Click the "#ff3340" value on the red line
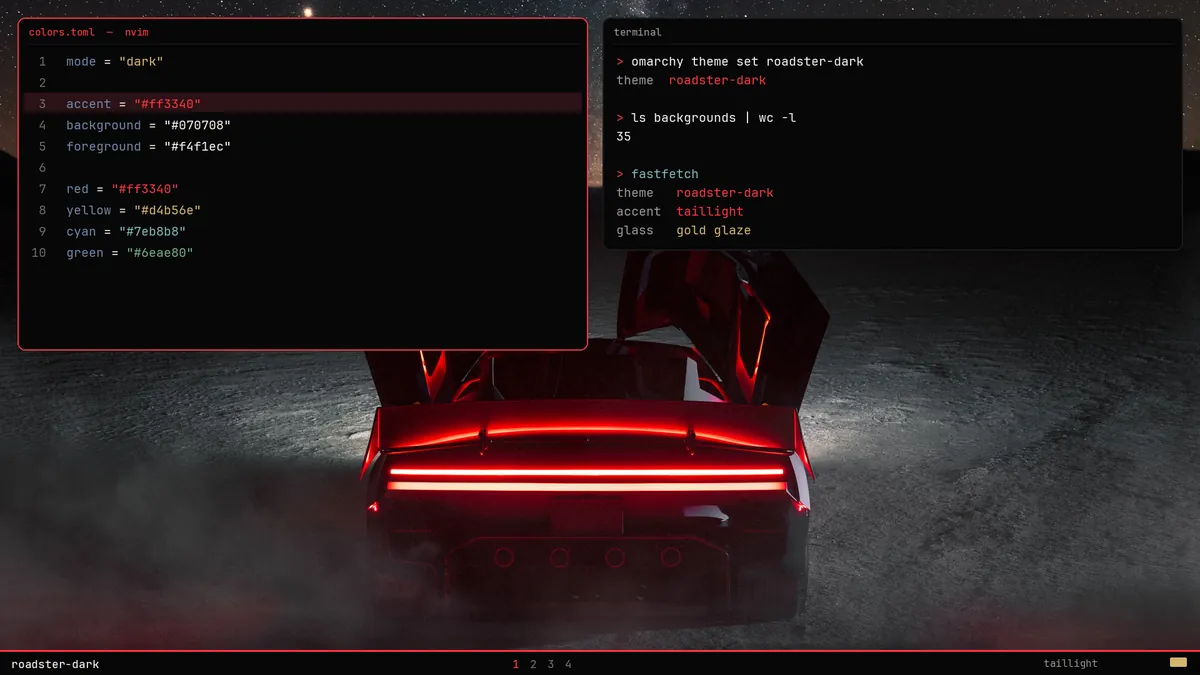Viewport: 1200px width, 675px height. pos(146,189)
